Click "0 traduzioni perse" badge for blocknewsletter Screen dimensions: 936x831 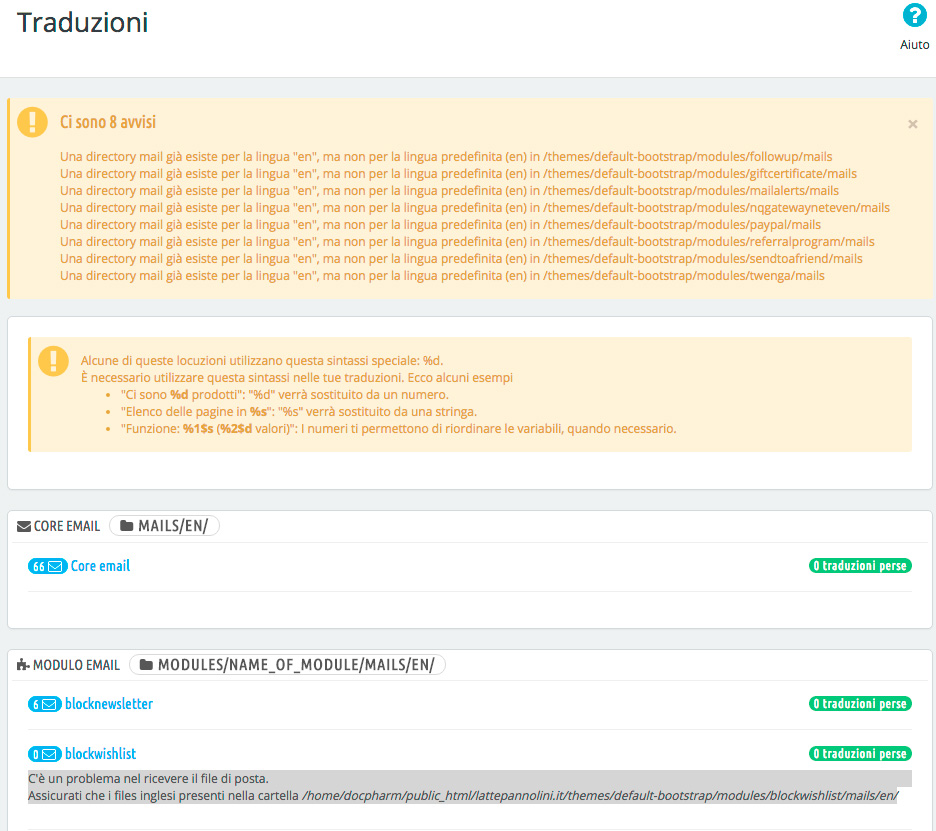pos(859,704)
